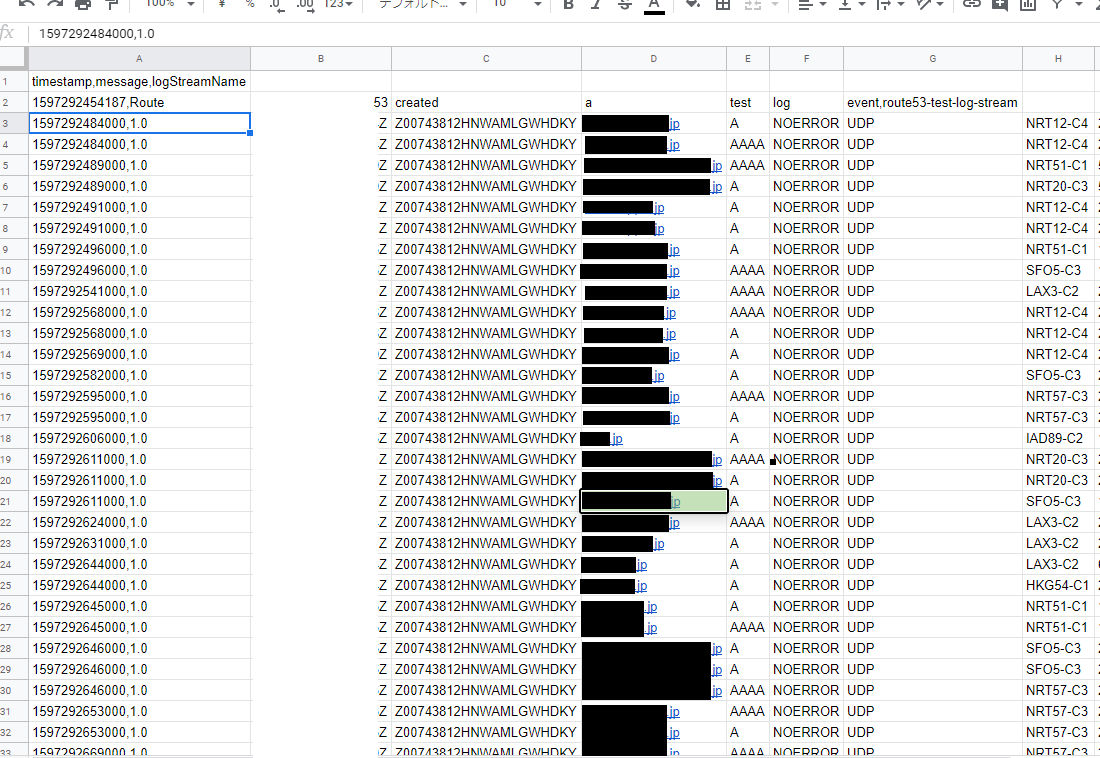Select cell '1597292582000,1.0'
Screen dimensions: 1100x758
(139, 375)
